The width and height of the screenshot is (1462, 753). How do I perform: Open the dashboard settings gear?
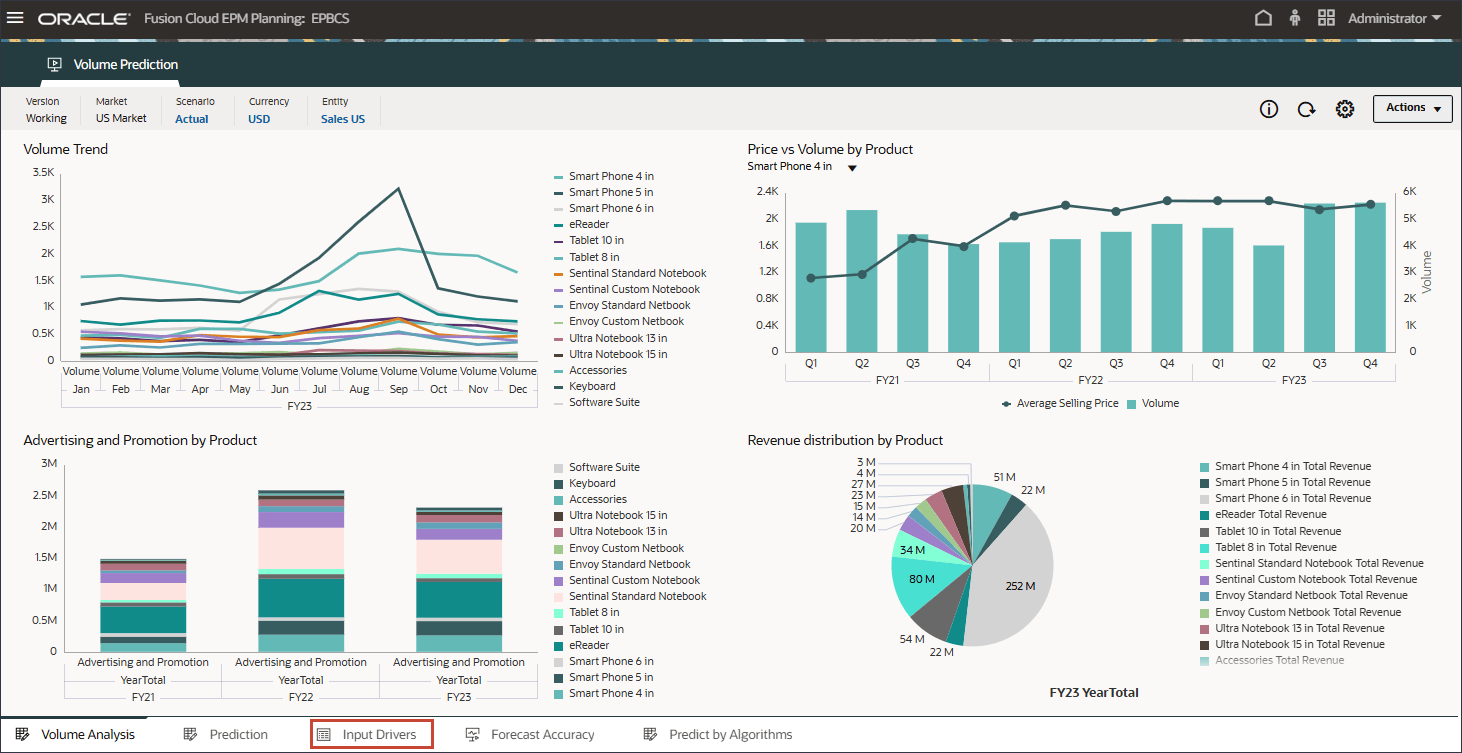tap(1345, 109)
